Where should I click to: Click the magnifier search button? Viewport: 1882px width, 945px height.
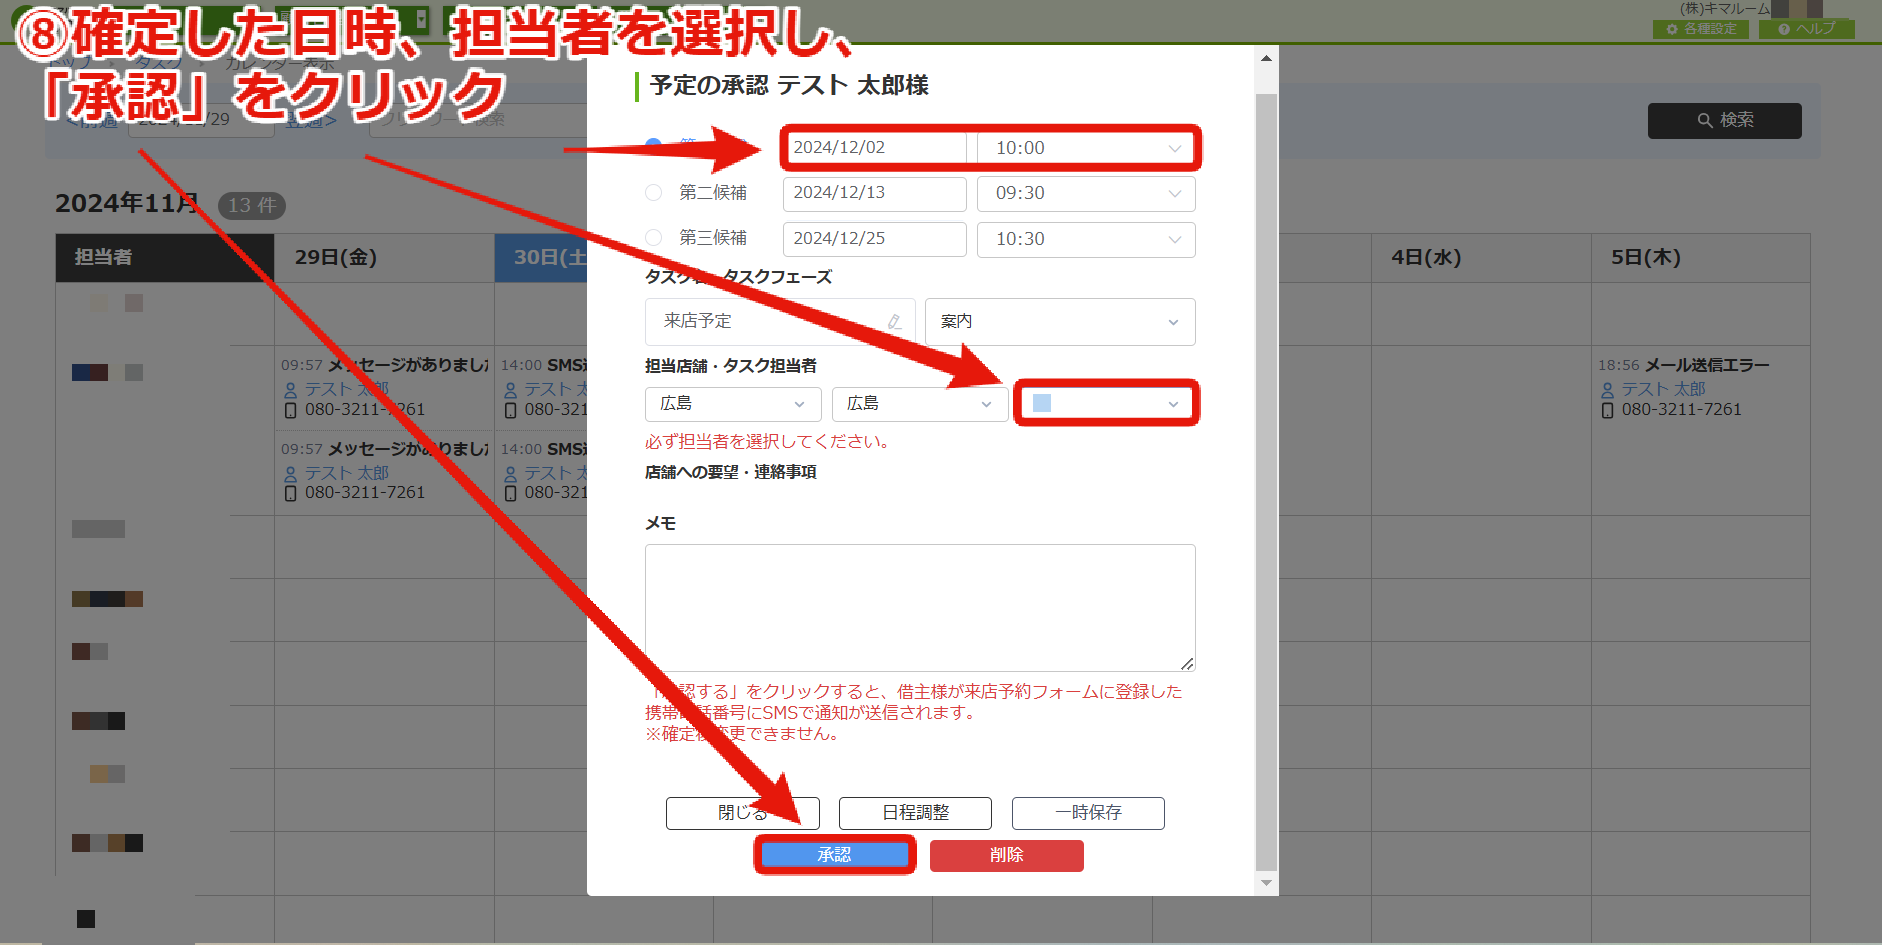(x=1724, y=120)
